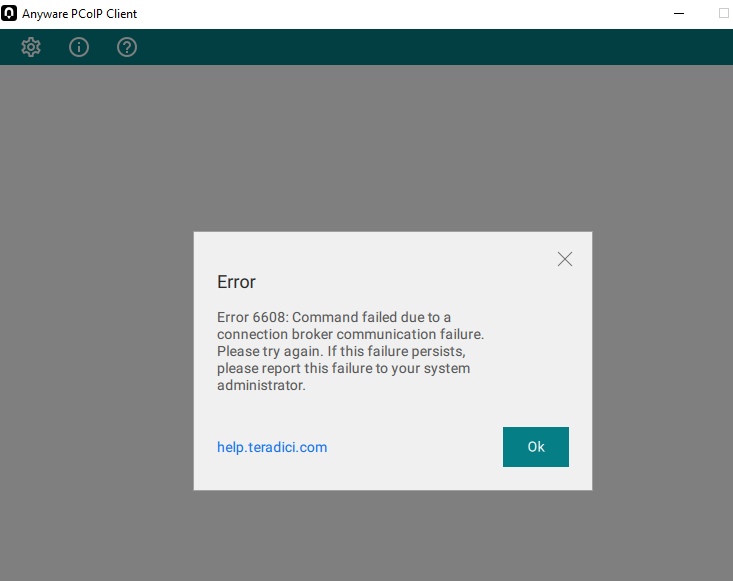Click the "Error" dialog heading

click(236, 282)
